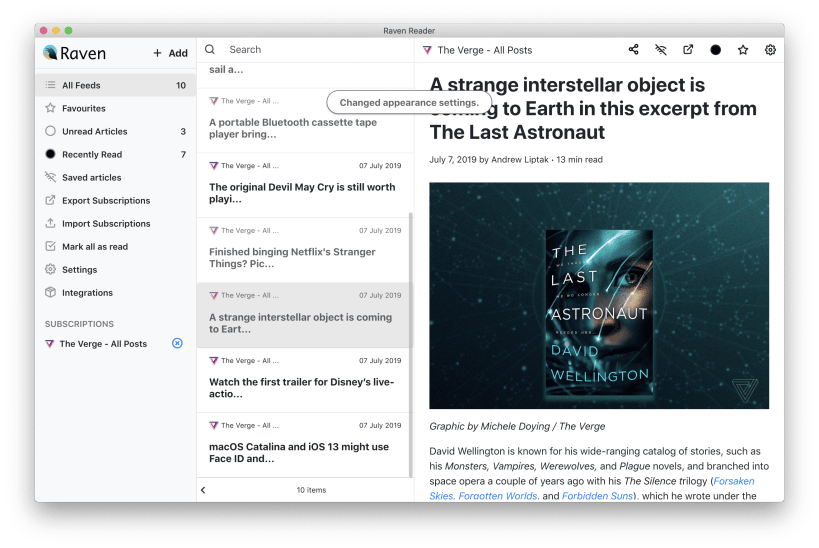Click the All Feeds list icon
The width and height of the screenshot is (819, 548).
pos(50,85)
